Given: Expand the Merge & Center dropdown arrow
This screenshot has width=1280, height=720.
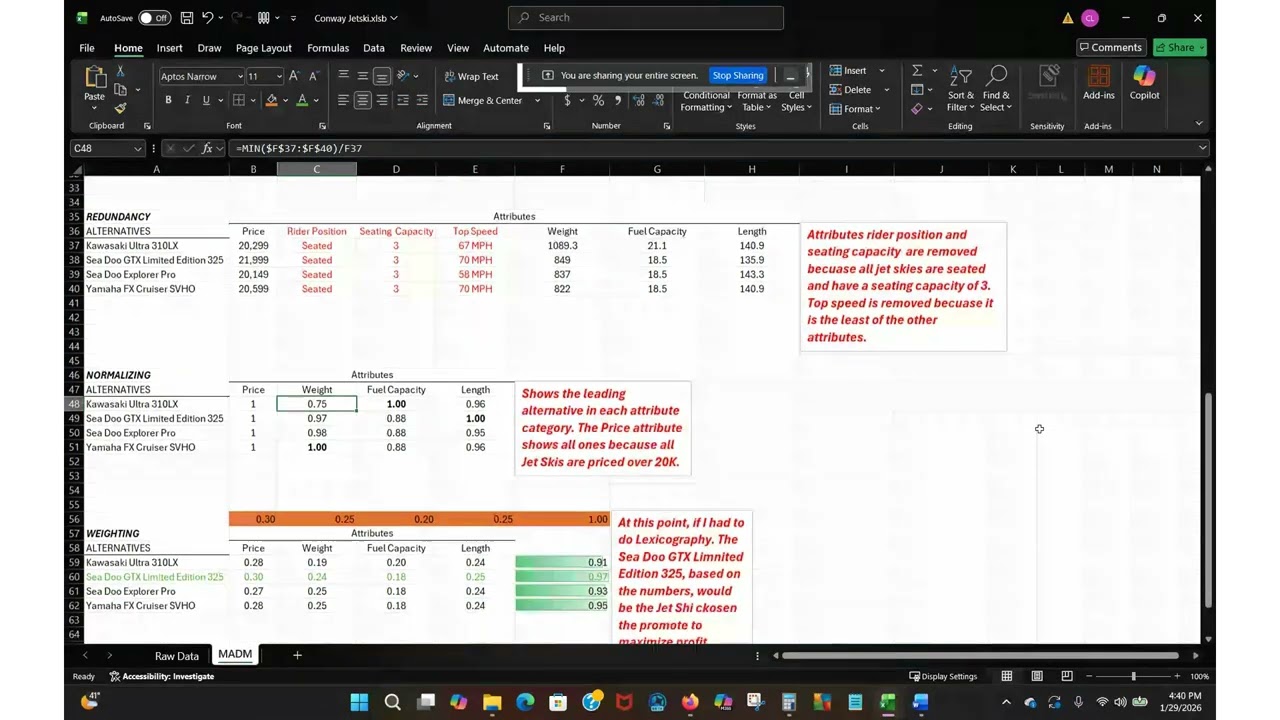Looking at the screenshot, I should tap(537, 100).
